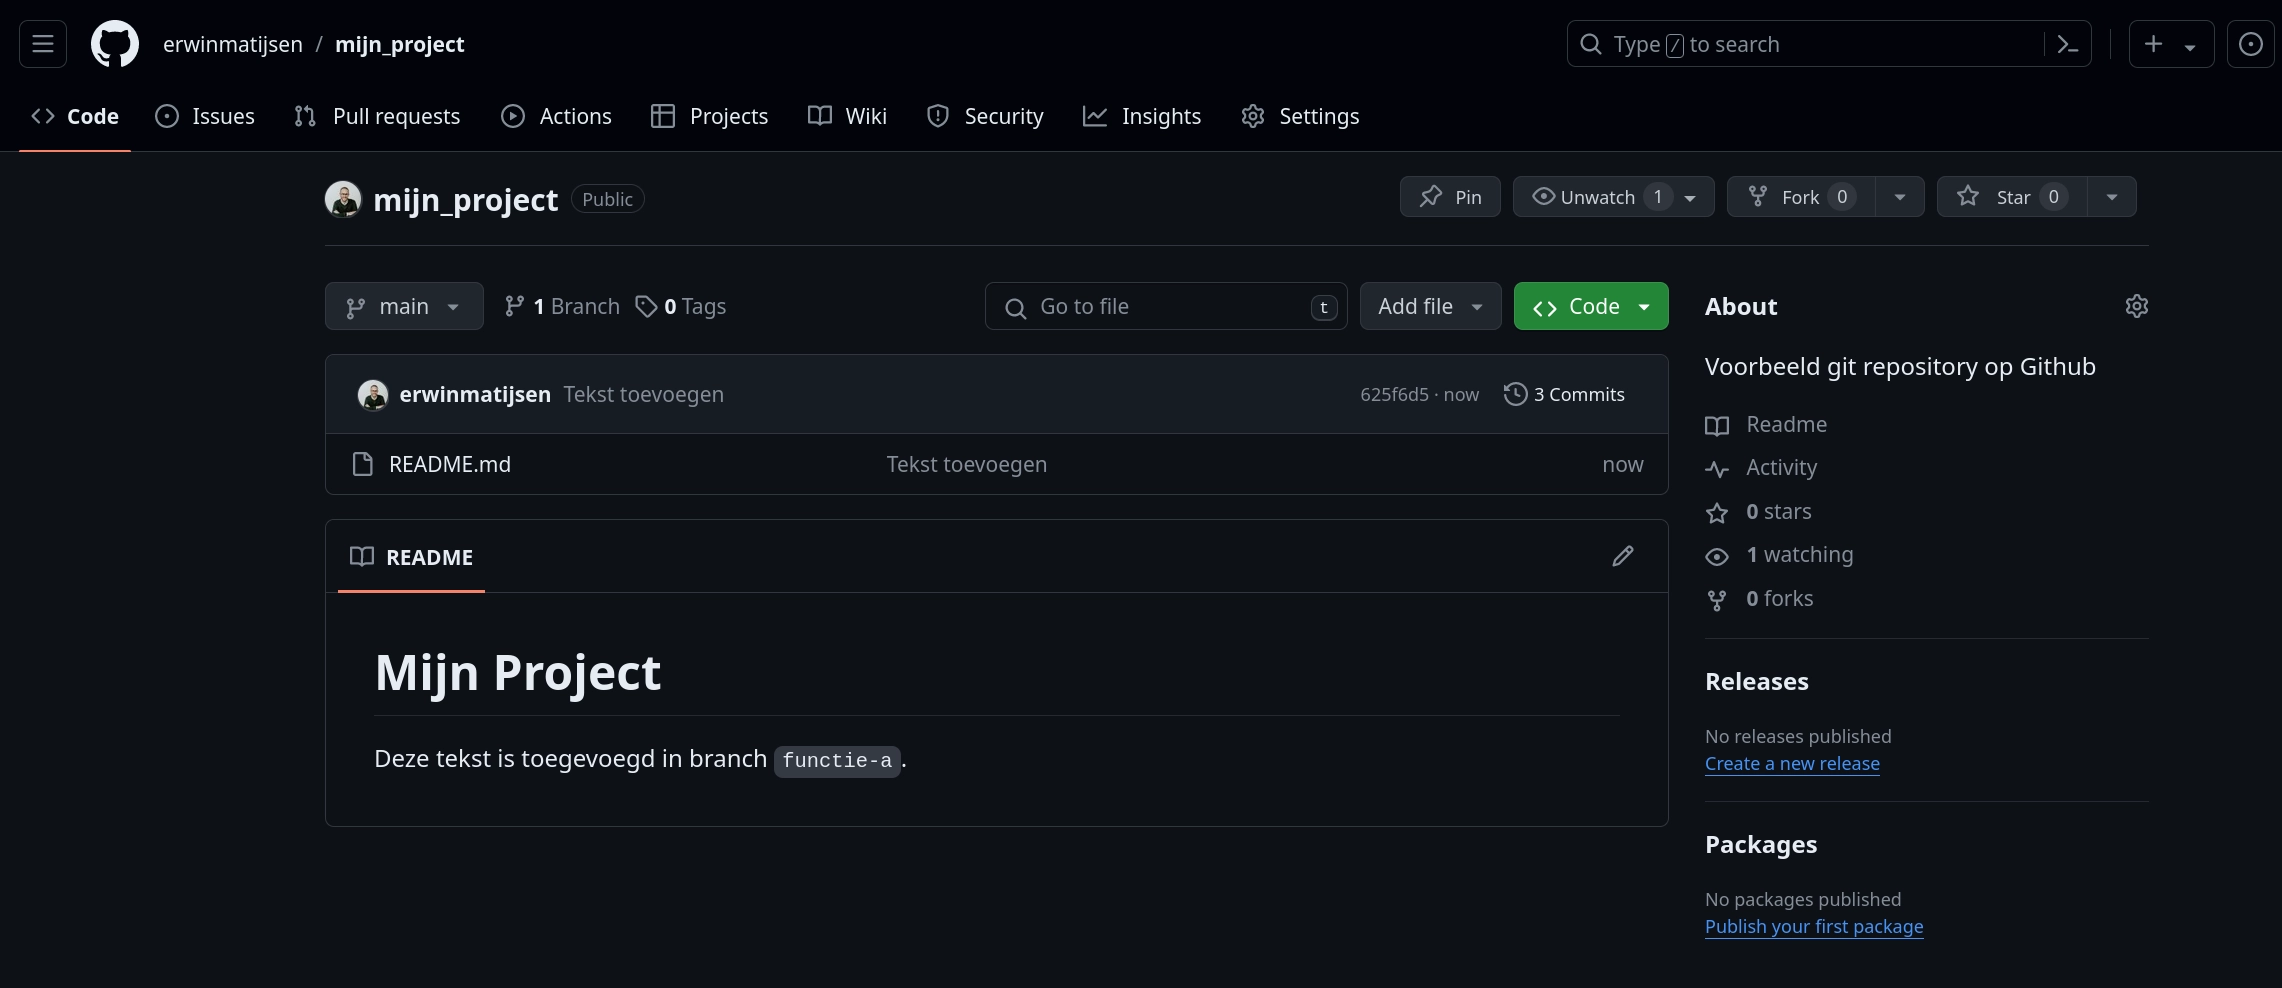The width and height of the screenshot is (2282, 988).
Task: Open the command palette icon
Action: pos(2067,44)
